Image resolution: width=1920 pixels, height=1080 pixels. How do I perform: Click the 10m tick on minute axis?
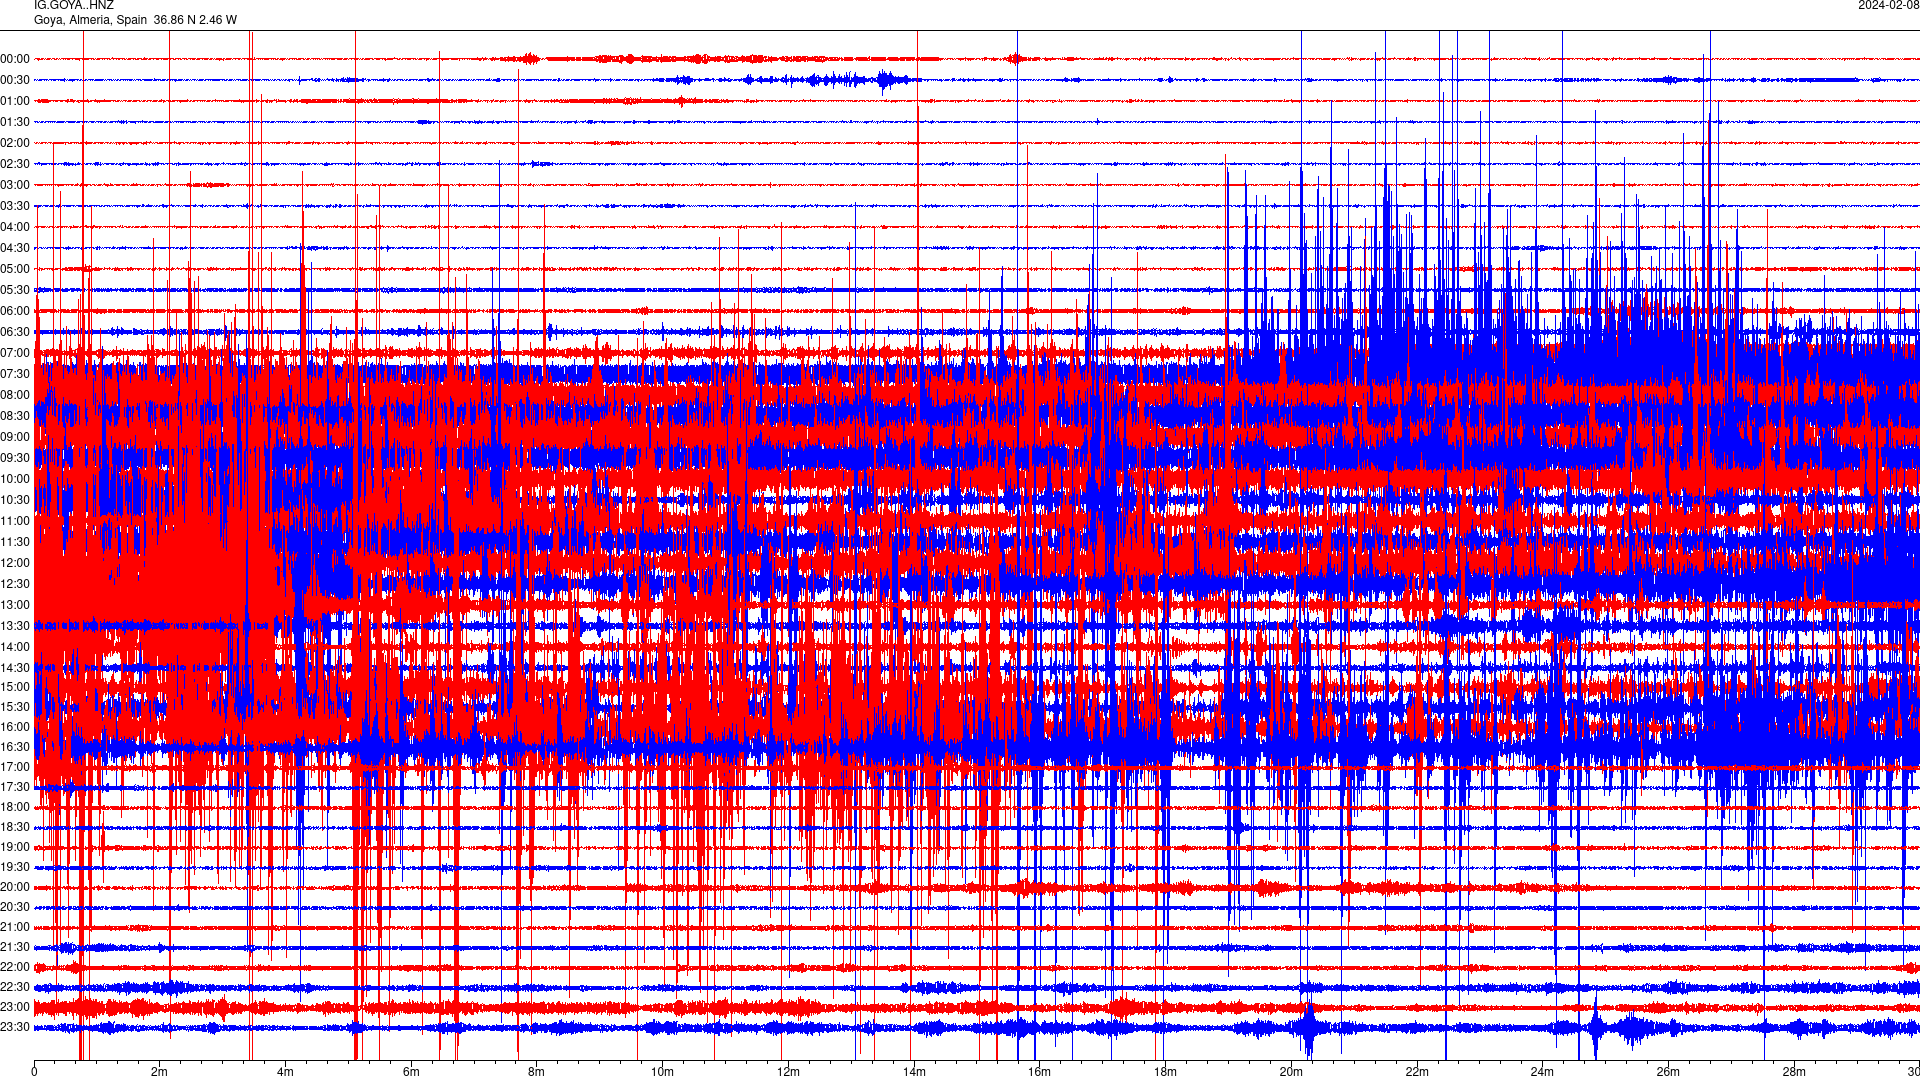click(x=662, y=1072)
